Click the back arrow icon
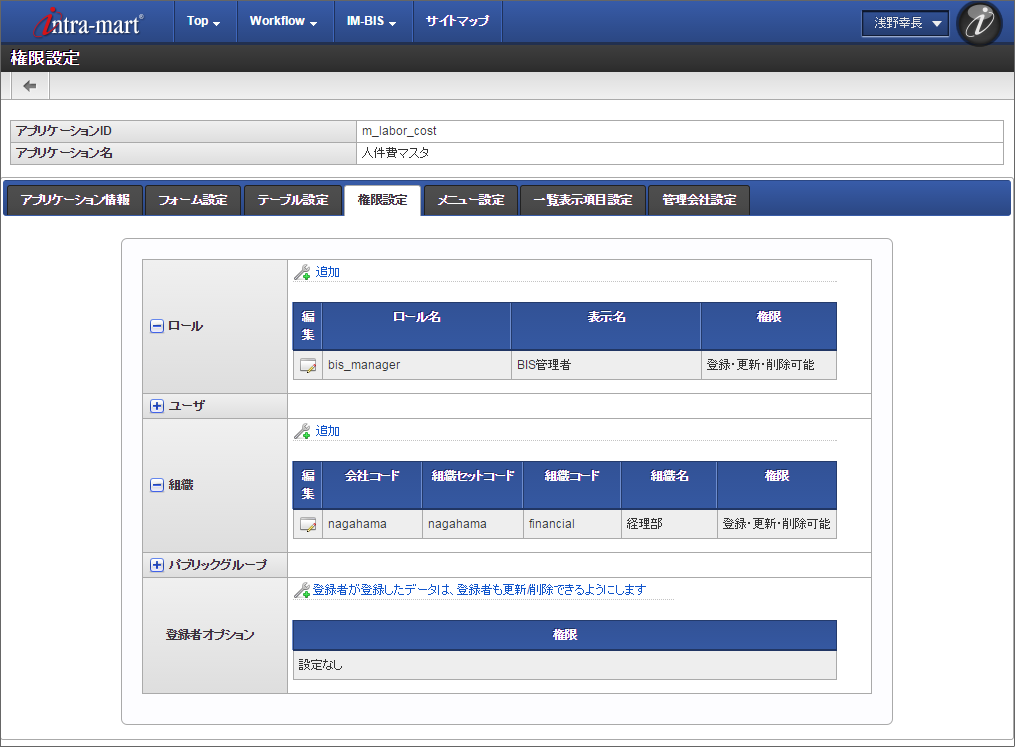1015x747 pixels. pyautogui.click(x=30, y=86)
